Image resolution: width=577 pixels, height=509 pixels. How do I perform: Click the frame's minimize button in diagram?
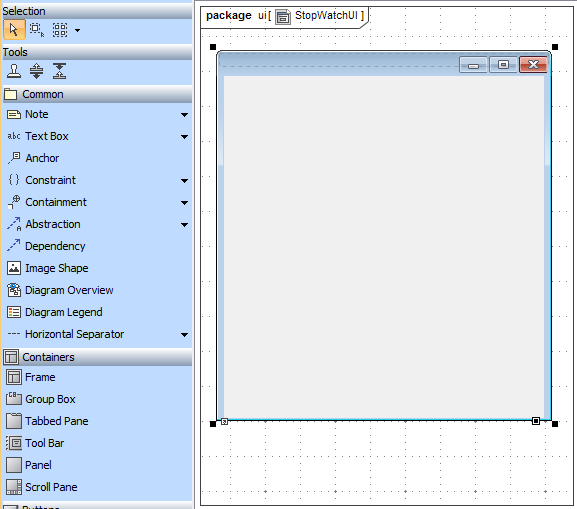click(473, 65)
